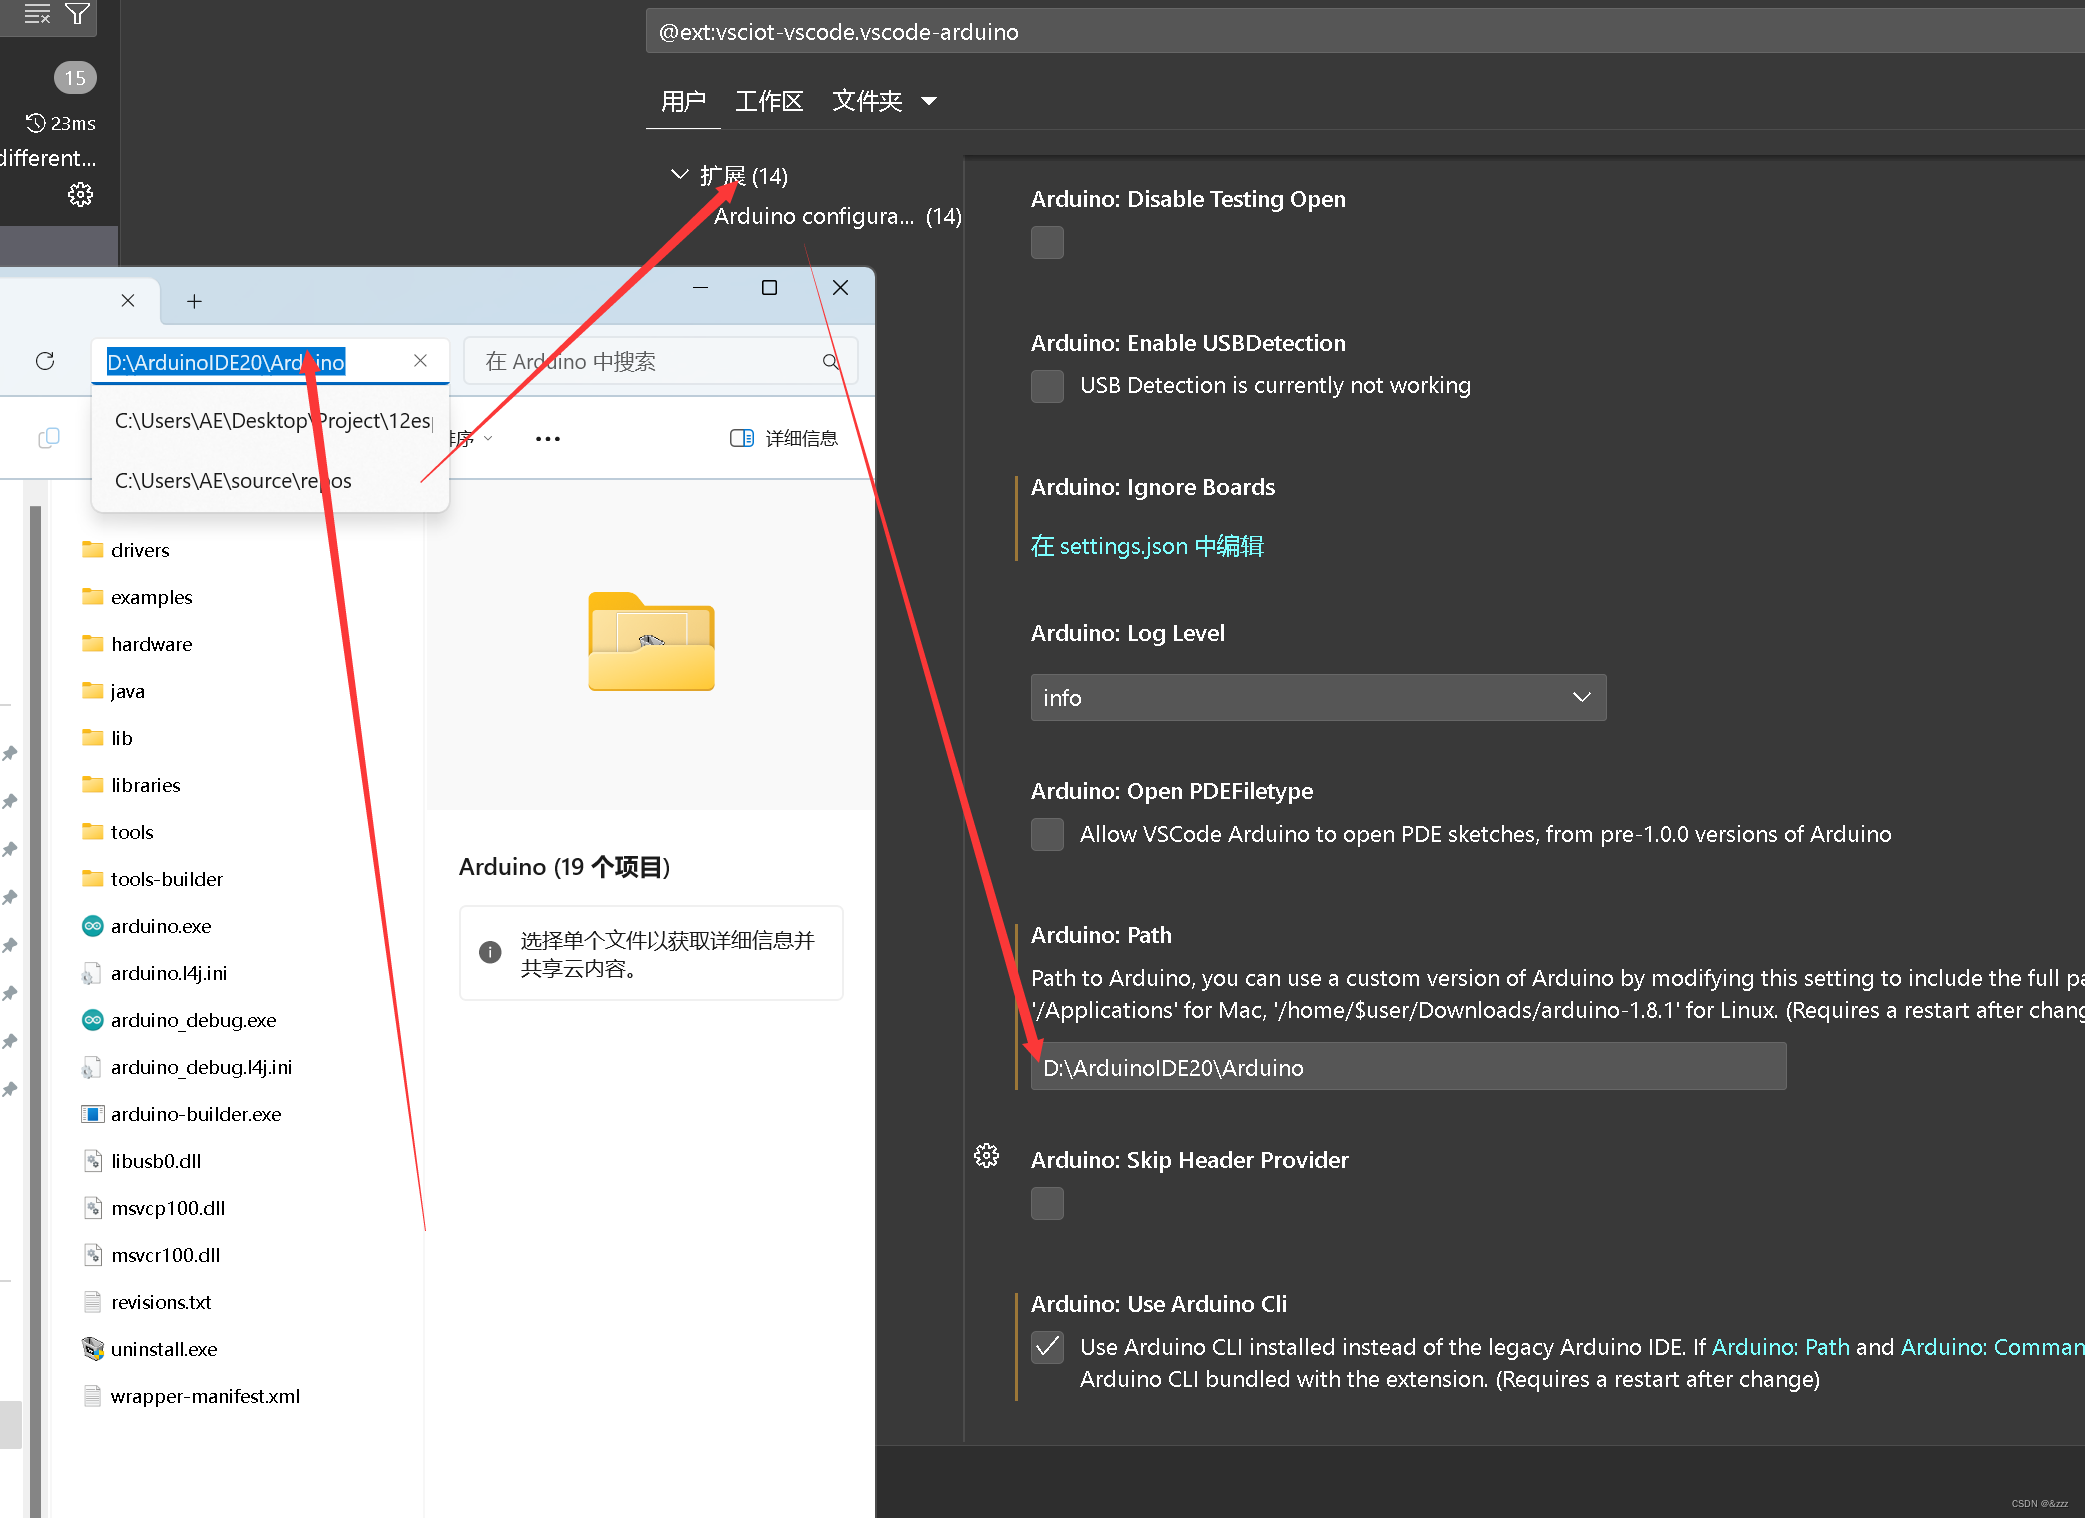Click the arduino_debug.exe icon
Screen dimensions: 2085x1518
tap(92, 1020)
